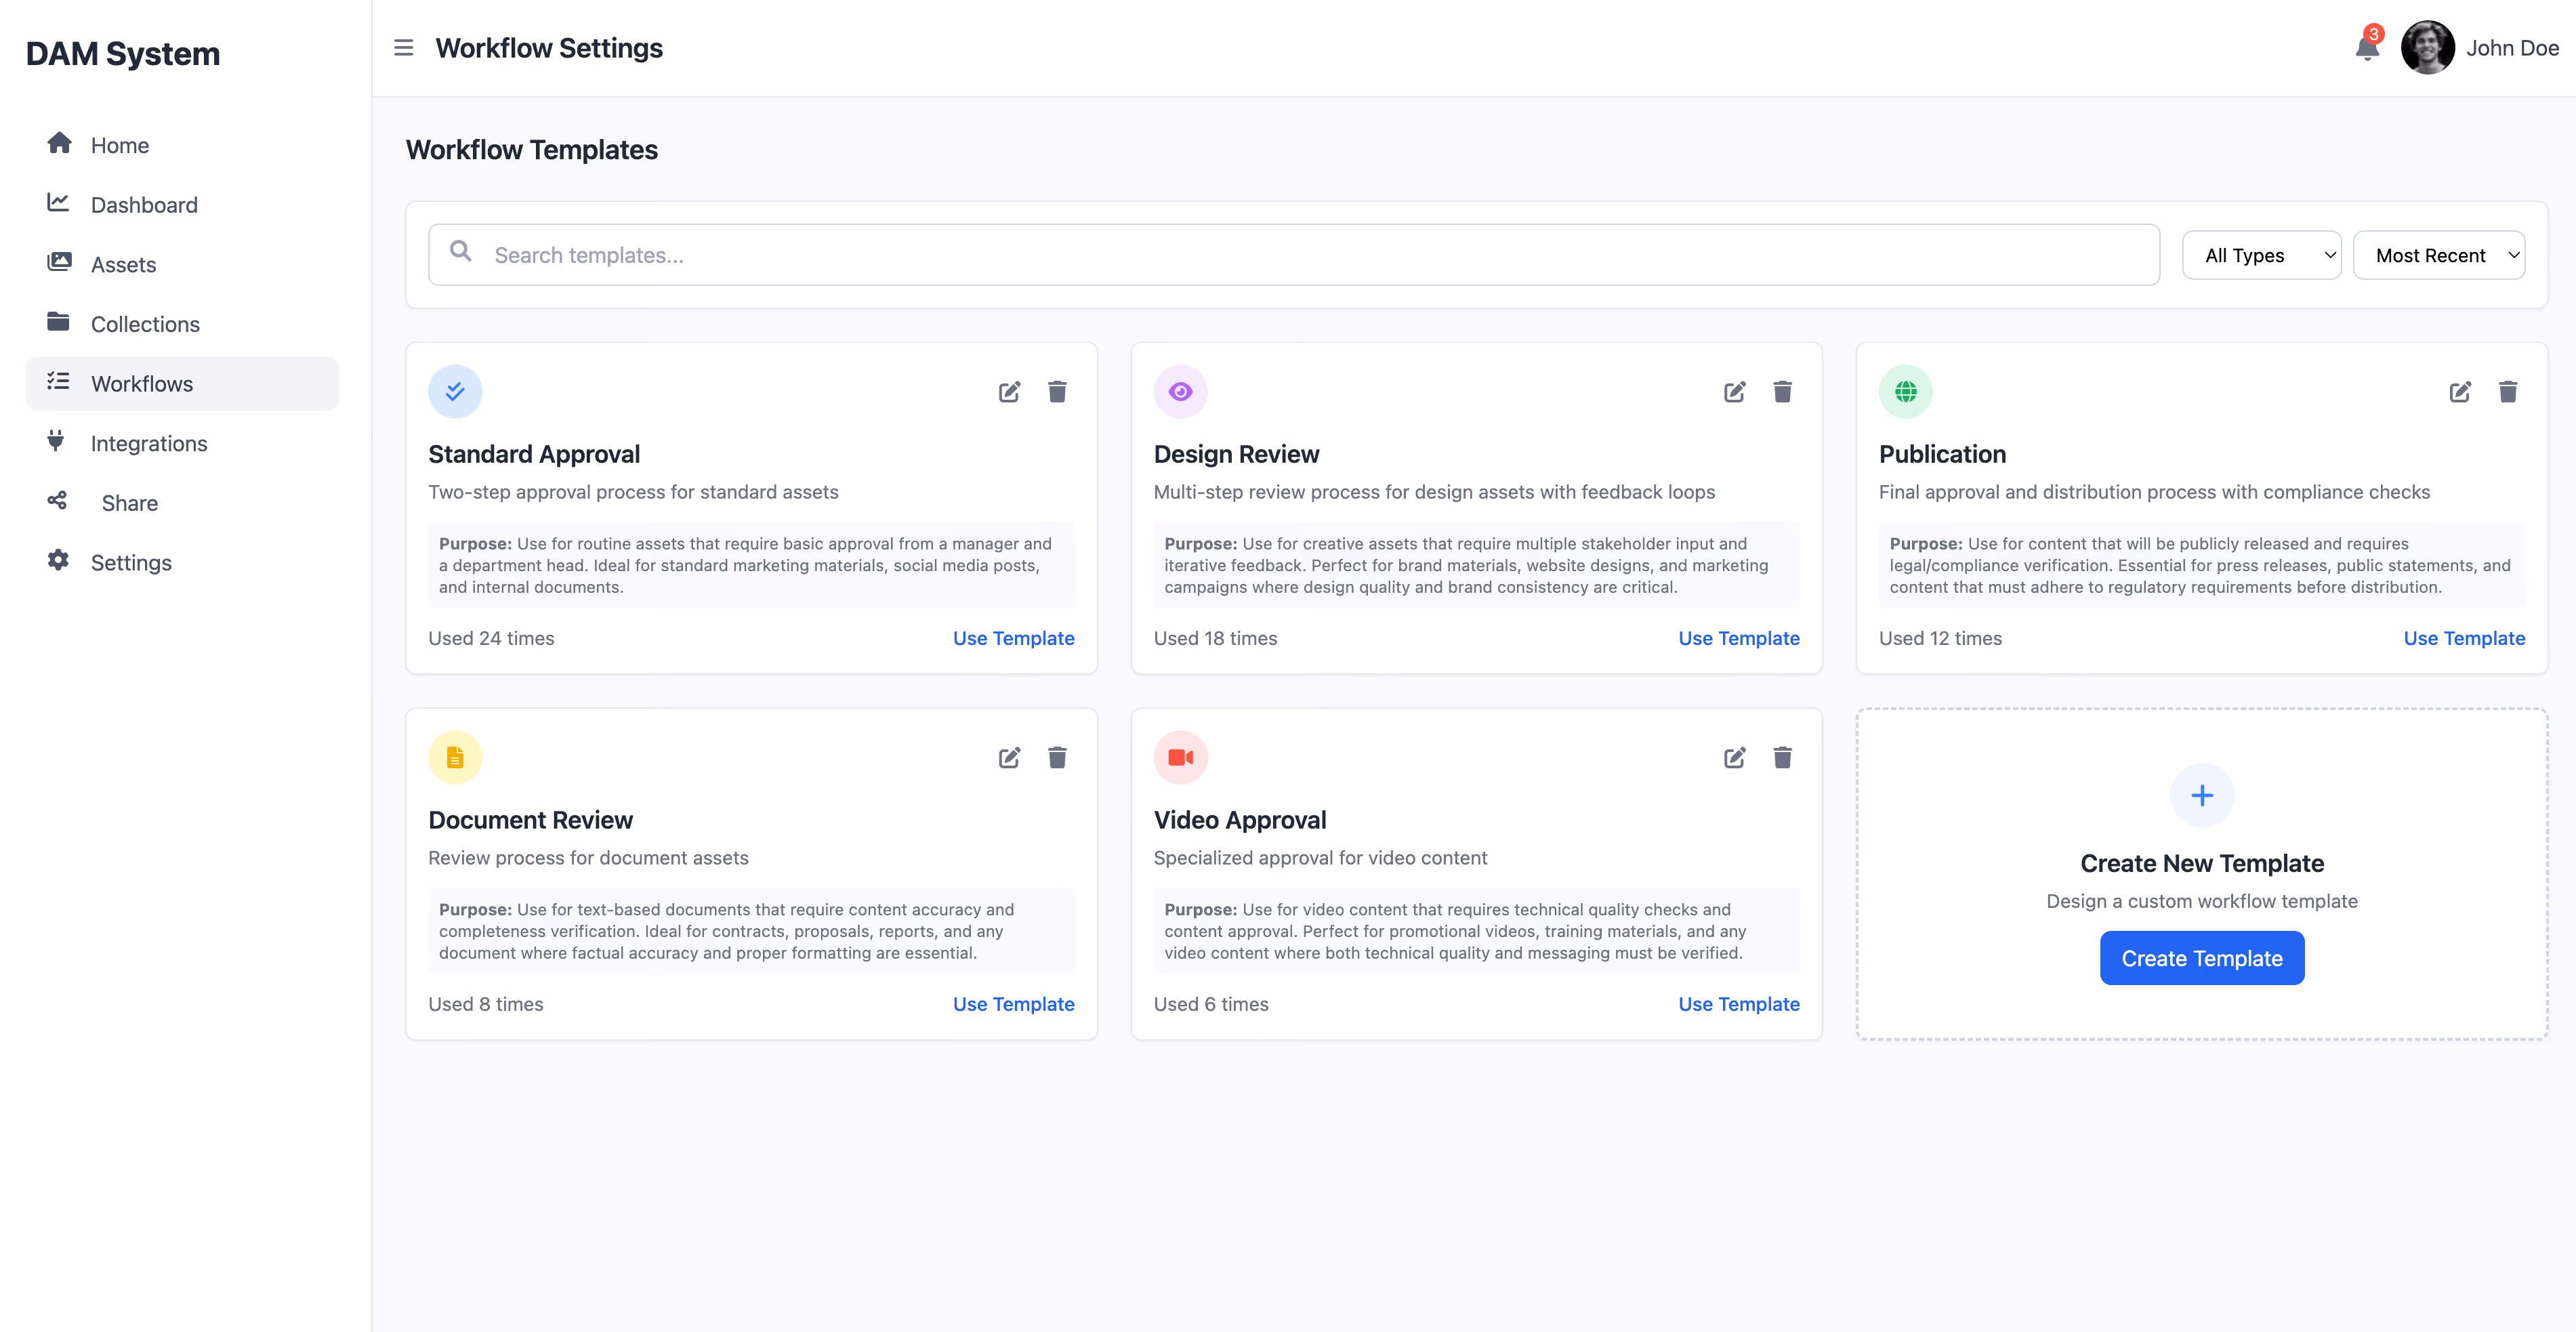Delete the Publication template
This screenshot has height=1332, width=2576.
(2507, 392)
